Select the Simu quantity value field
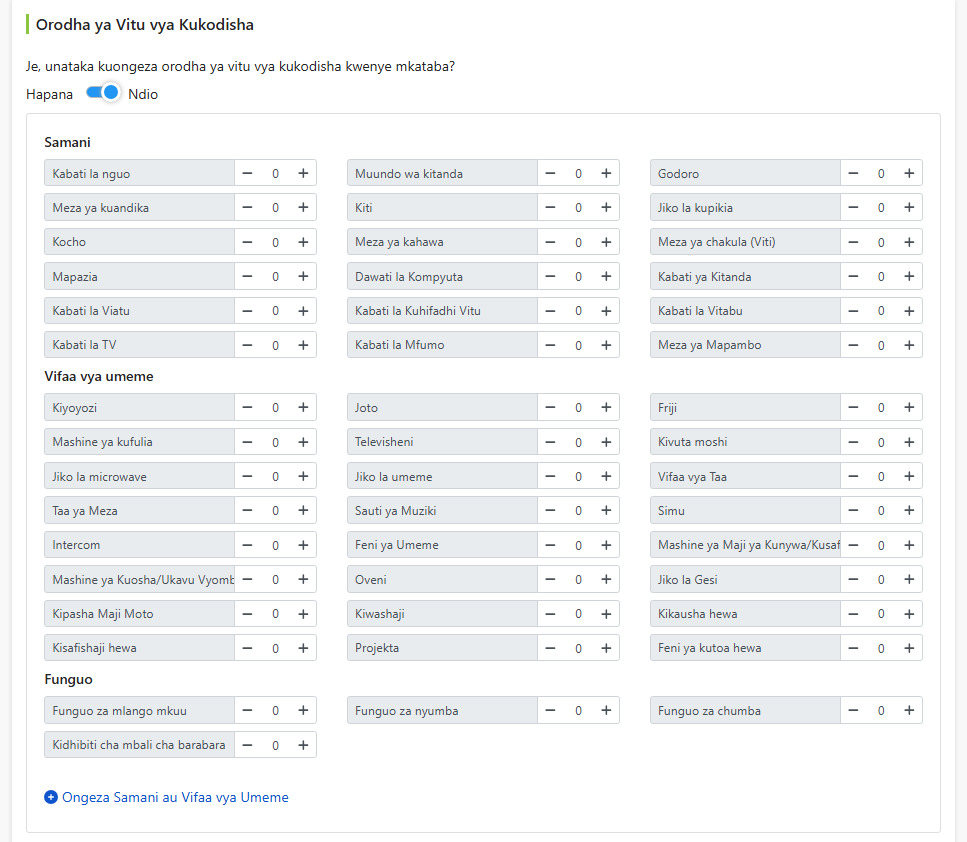 coord(881,510)
